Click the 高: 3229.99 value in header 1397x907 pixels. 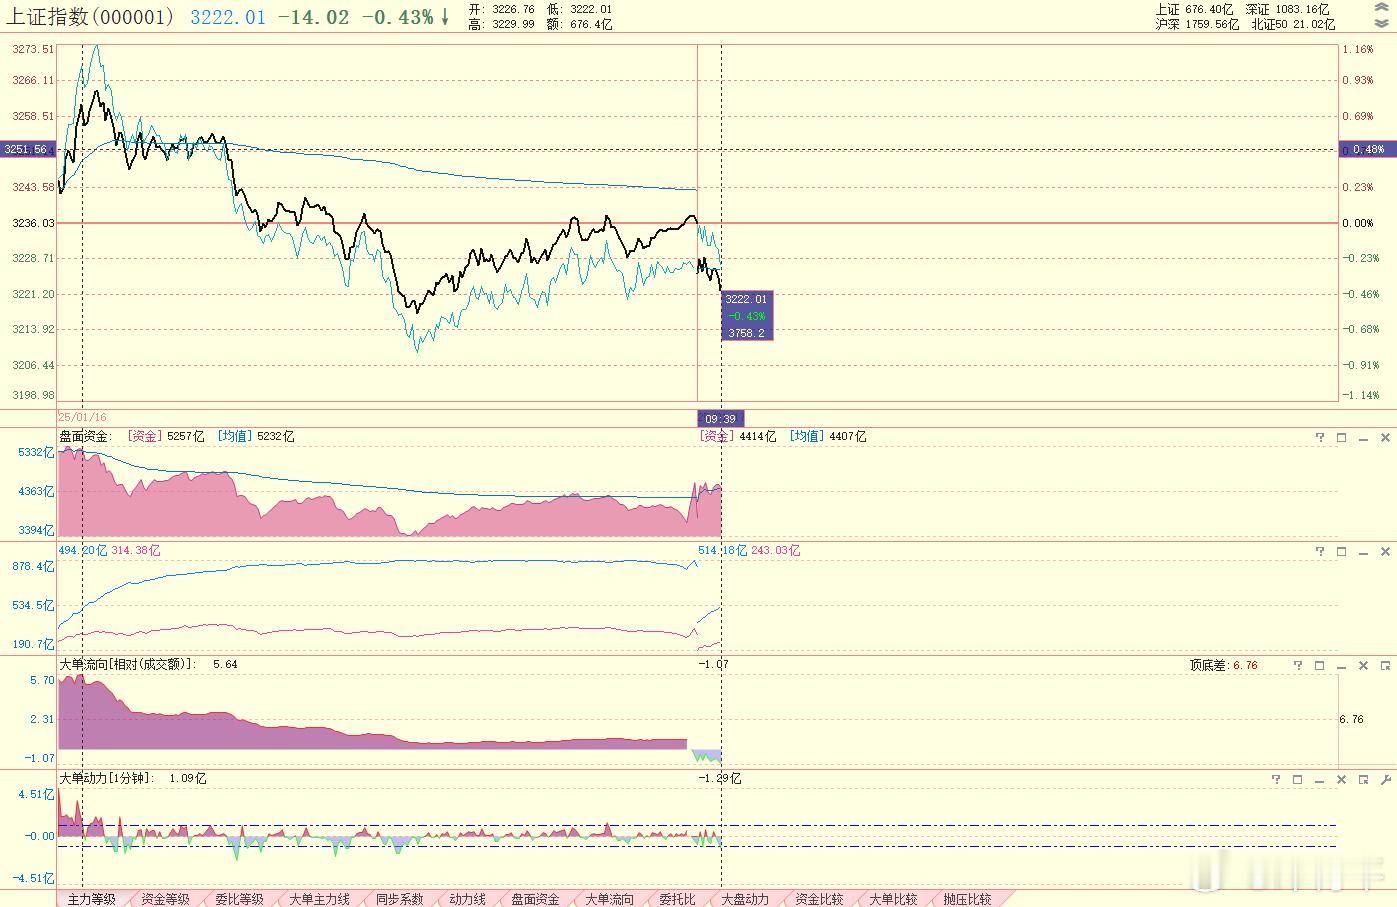coord(501,25)
